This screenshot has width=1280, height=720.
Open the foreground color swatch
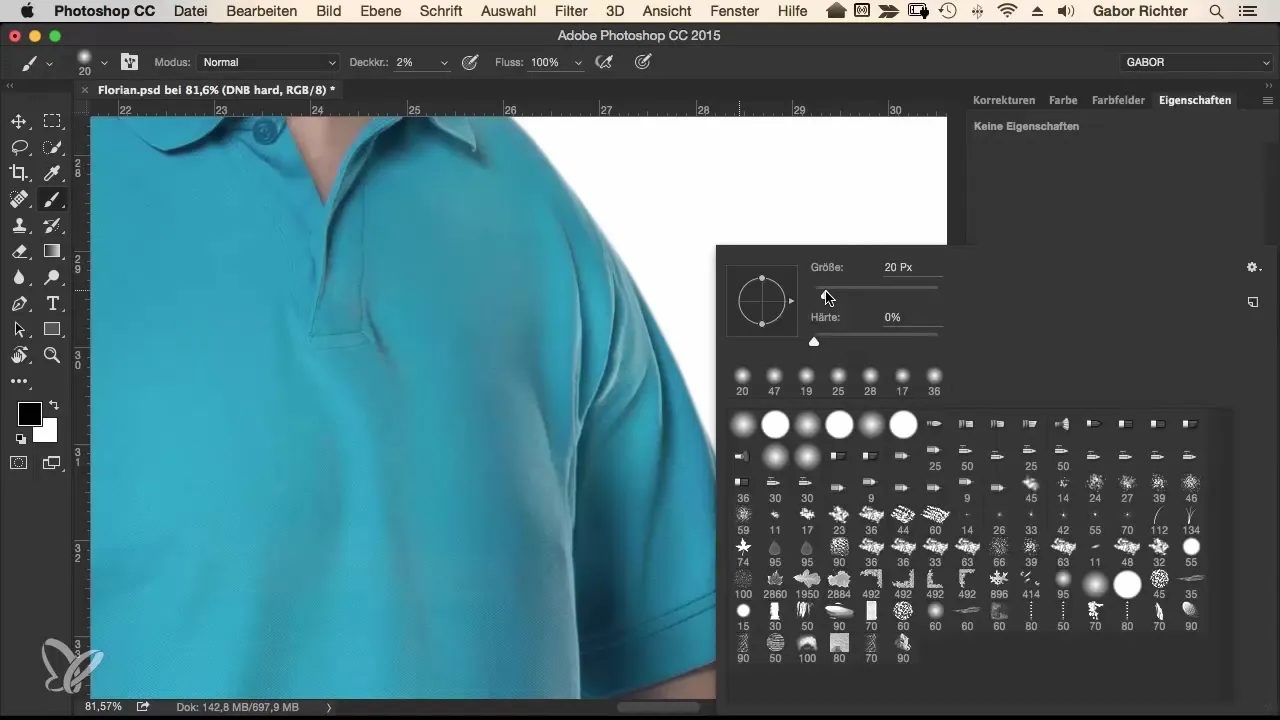[x=29, y=413]
